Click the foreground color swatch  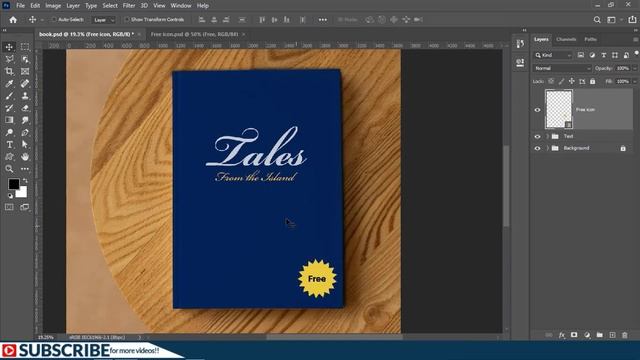pos(14,184)
